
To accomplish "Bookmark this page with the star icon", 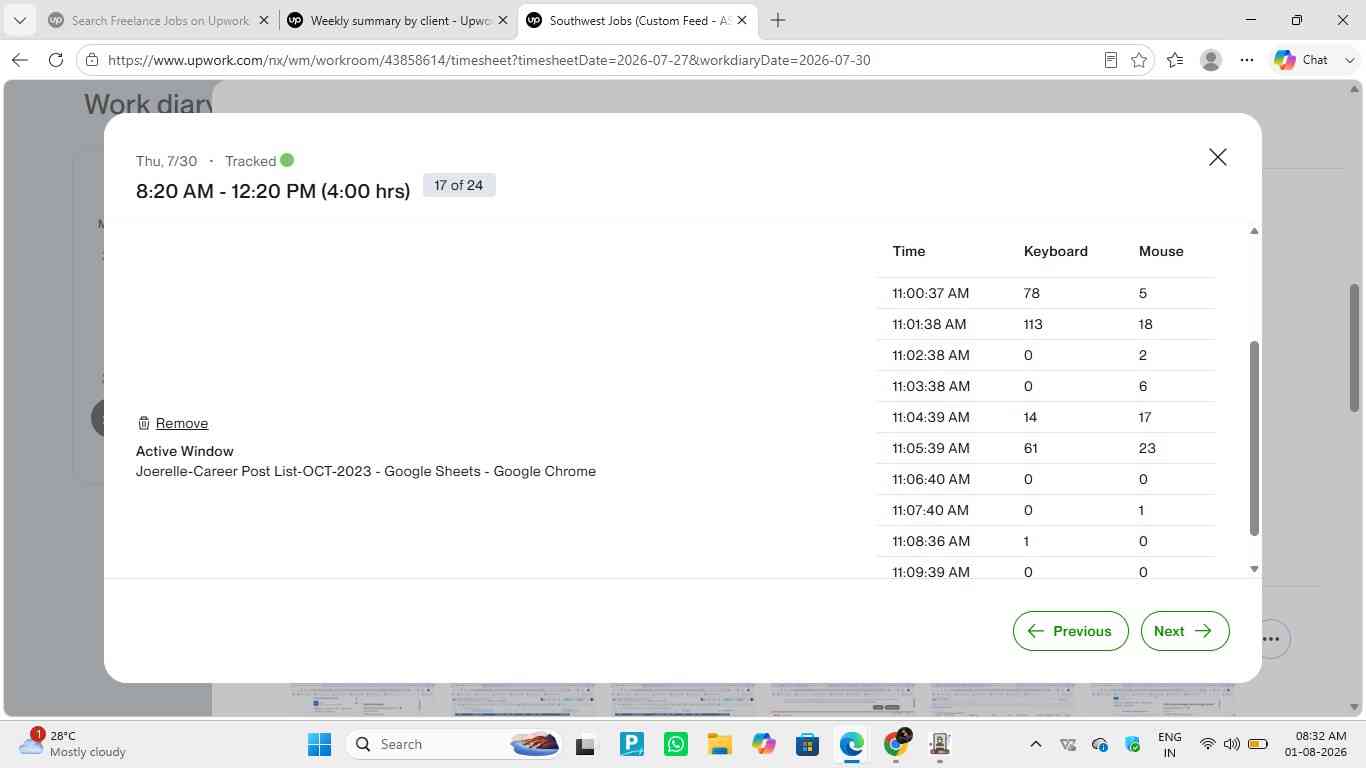I will 1139,60.
